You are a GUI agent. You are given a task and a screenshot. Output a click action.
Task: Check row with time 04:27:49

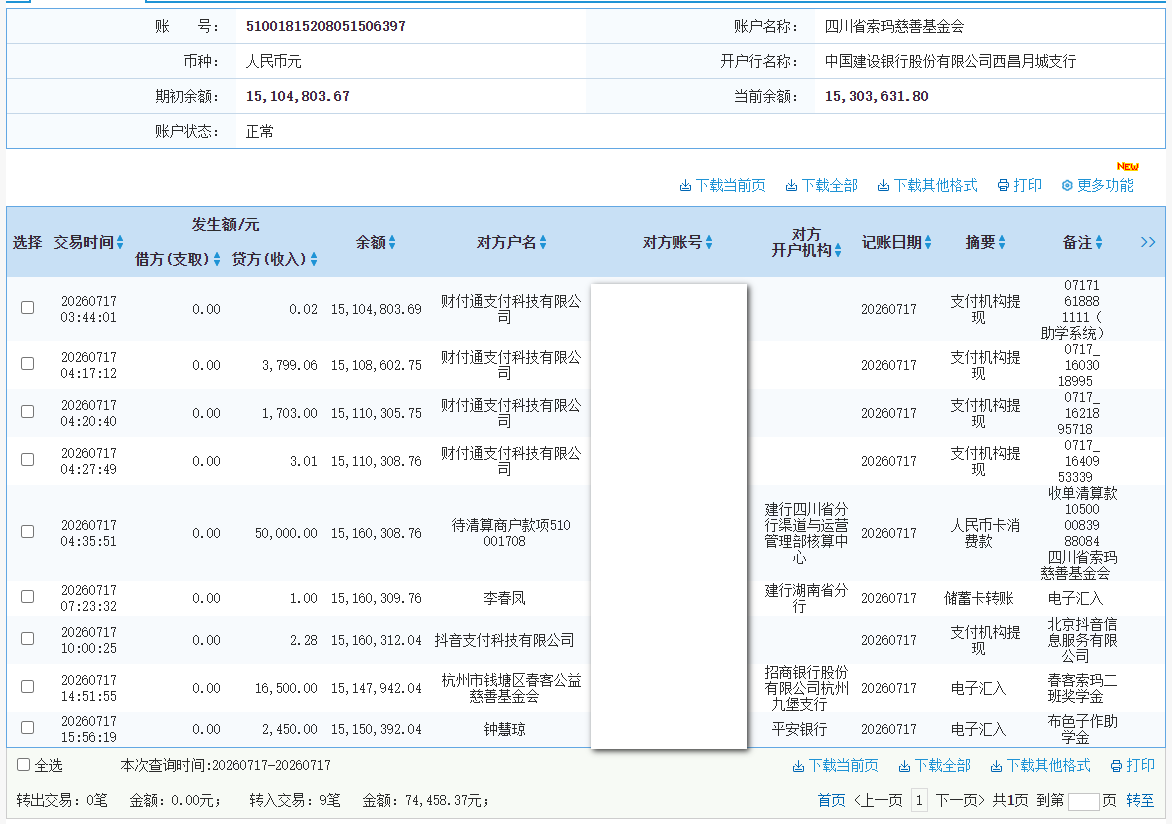point(28,459)
